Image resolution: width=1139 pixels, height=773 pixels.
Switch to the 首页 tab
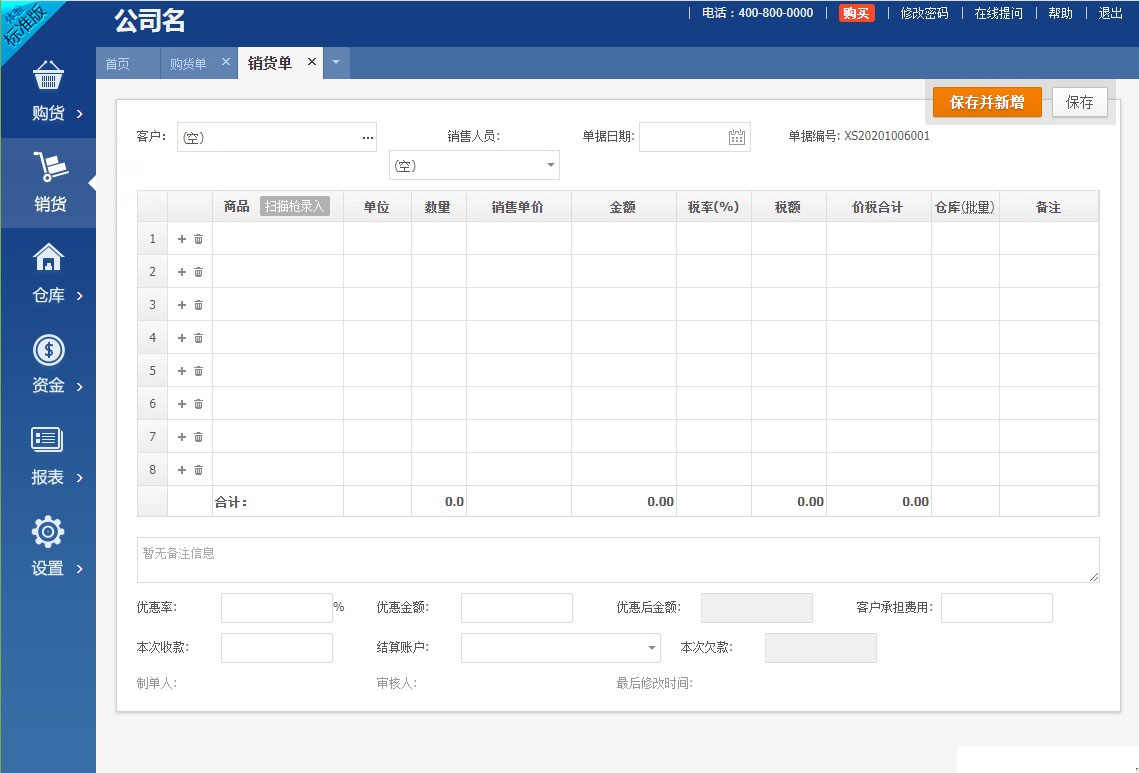click(x=118, y=64)
